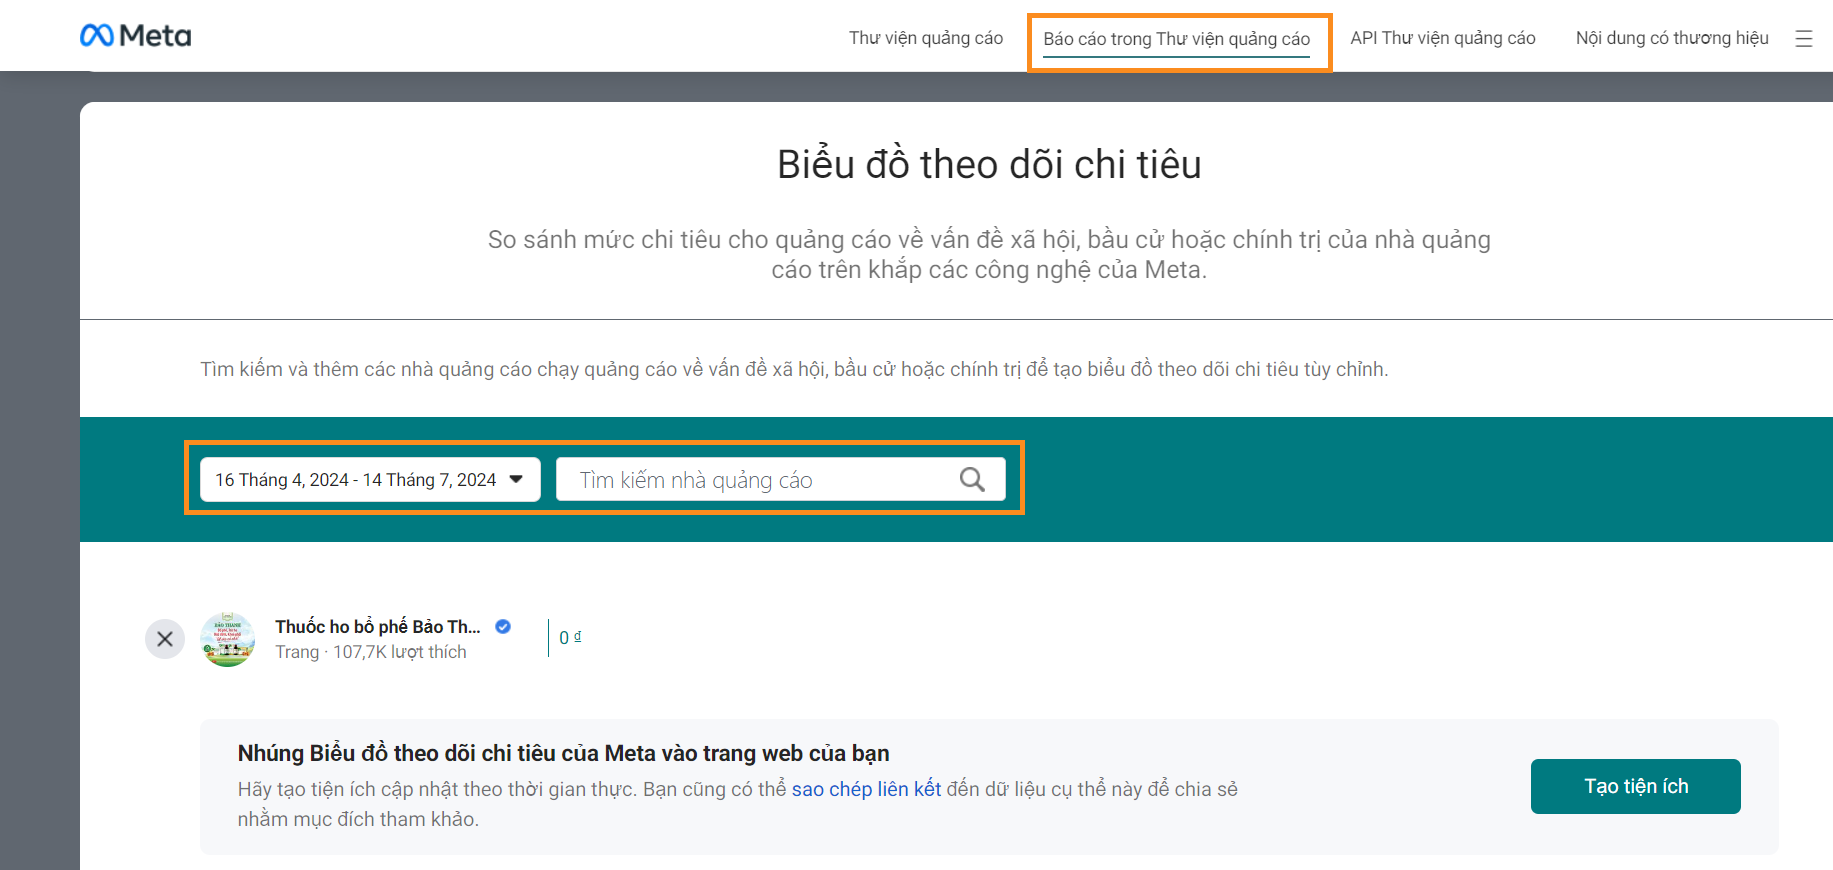This screenshot has width=1833, height=870.
Task: Click the Trang · 107,7K lượt thích text
Action: point(371,652)
